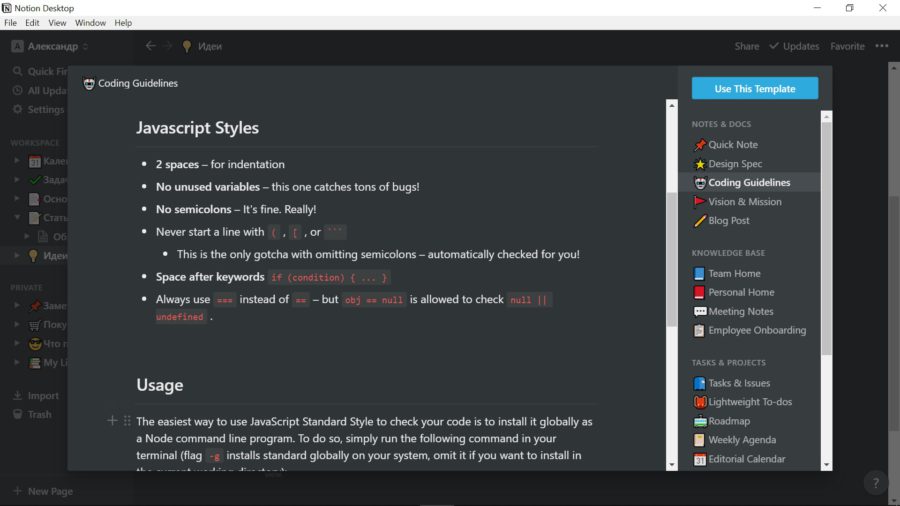Image resolution: width=900 pixels, height=506 pixels.
Task: Click the 'obj == null' code snippet
Action: pos(374,300)
